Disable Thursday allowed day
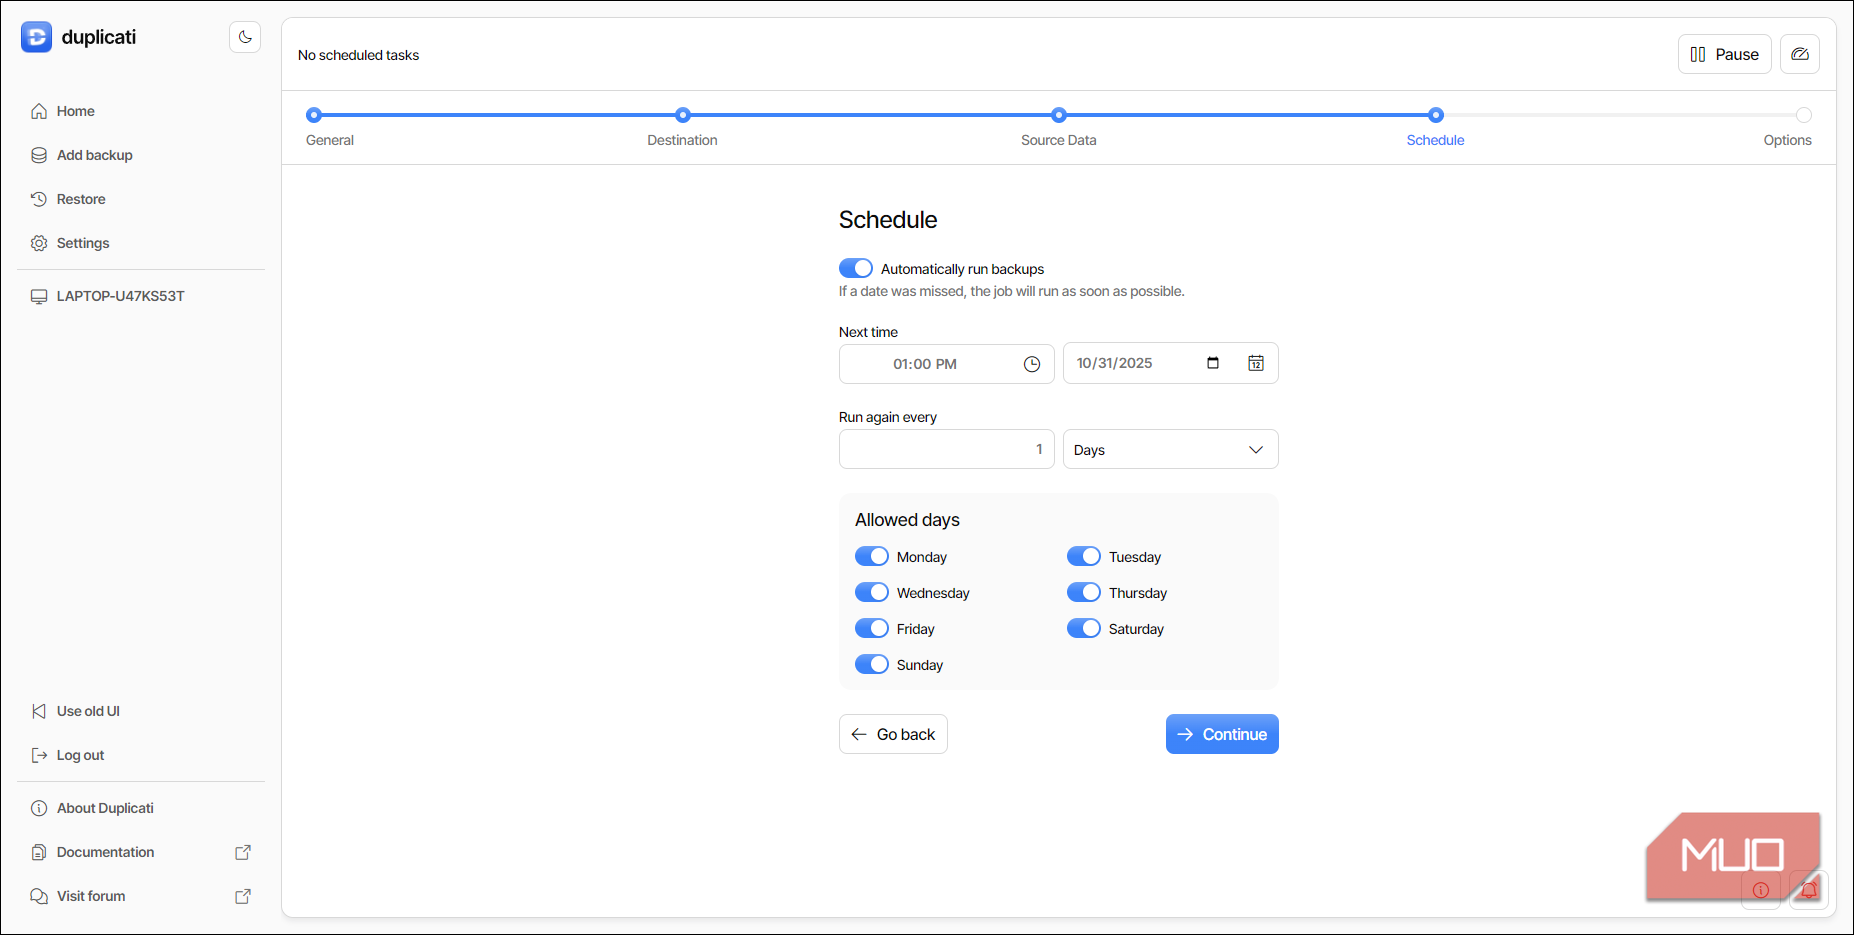This screenshot has height=935, width=1854. [x=1084, y=592]
